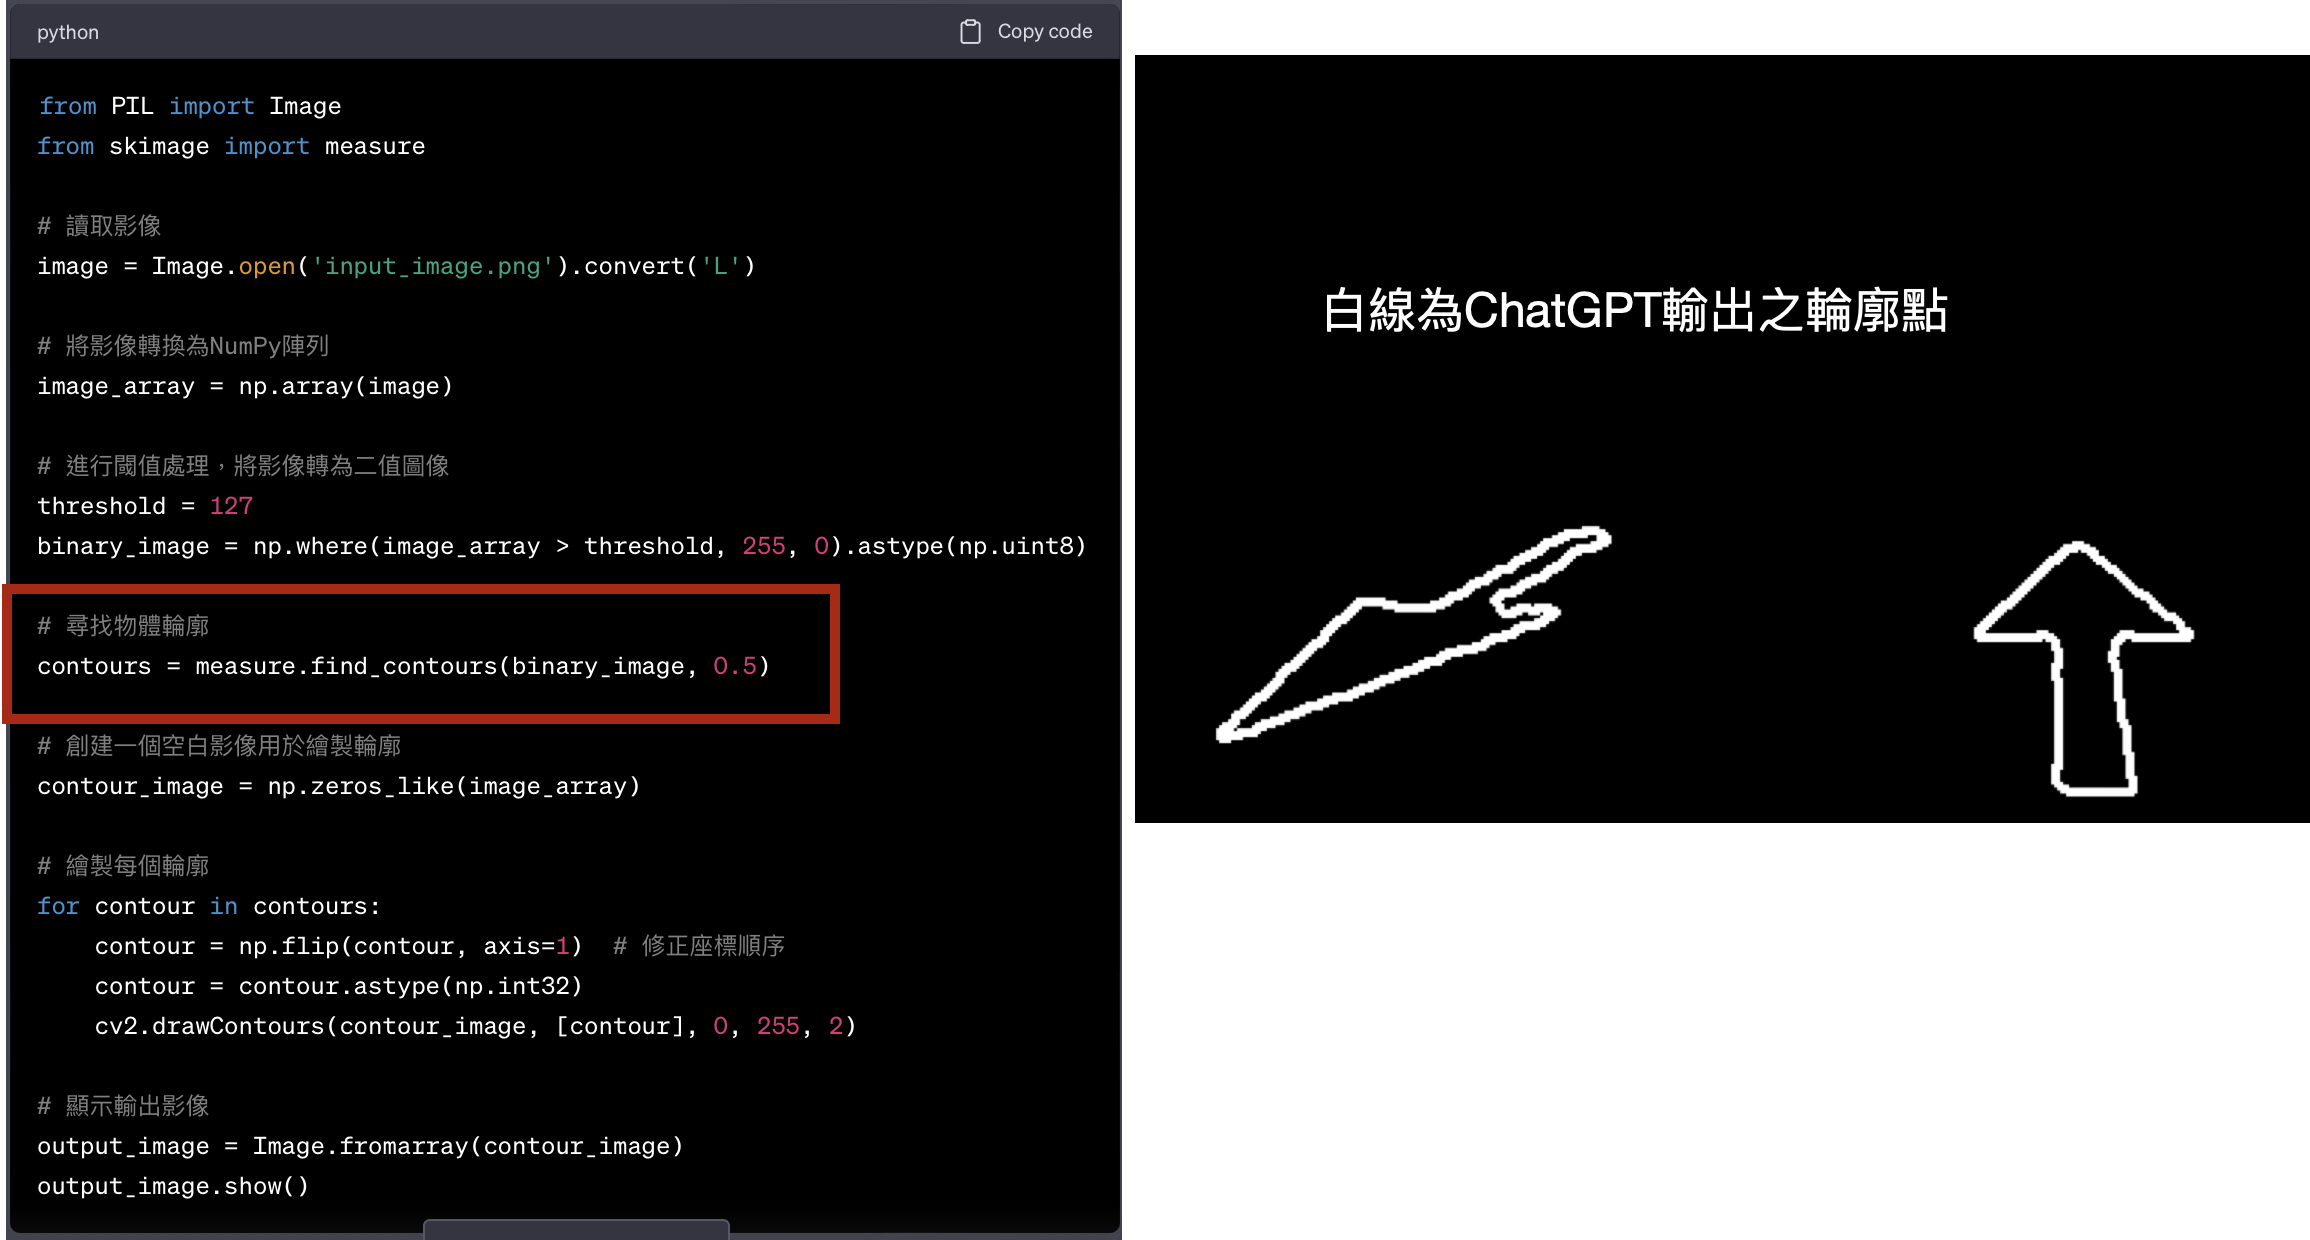Click the cv2.drawContours code line
Viewport: 2310px width, 1240px height.
pos(475,1026)
